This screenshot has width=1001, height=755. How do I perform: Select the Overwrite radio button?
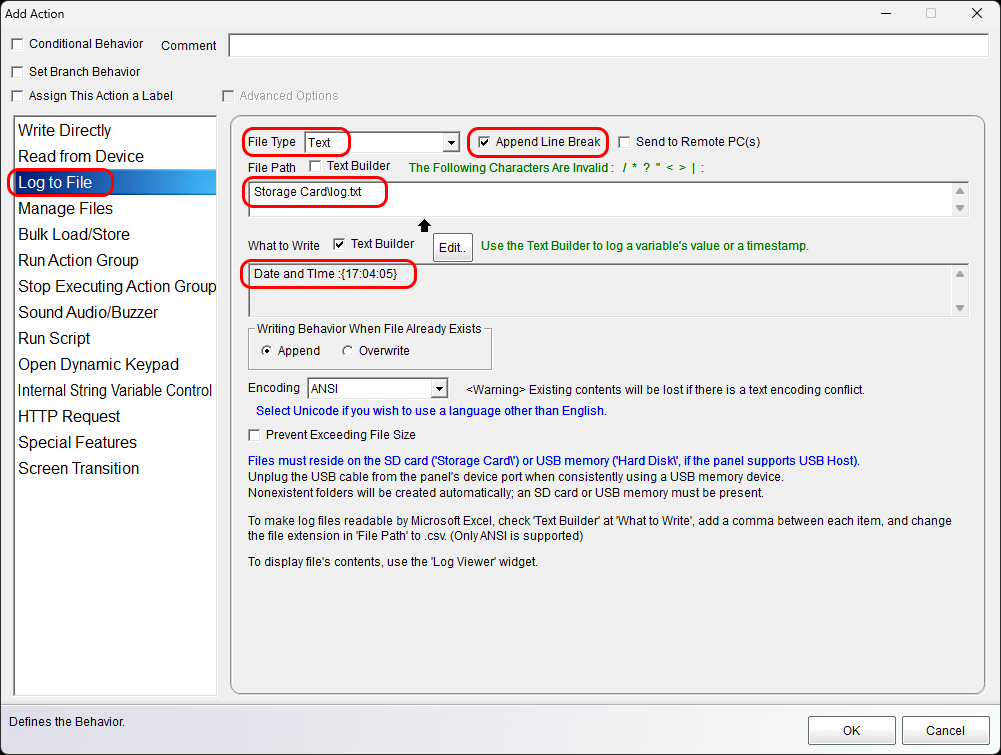(348, 351)
